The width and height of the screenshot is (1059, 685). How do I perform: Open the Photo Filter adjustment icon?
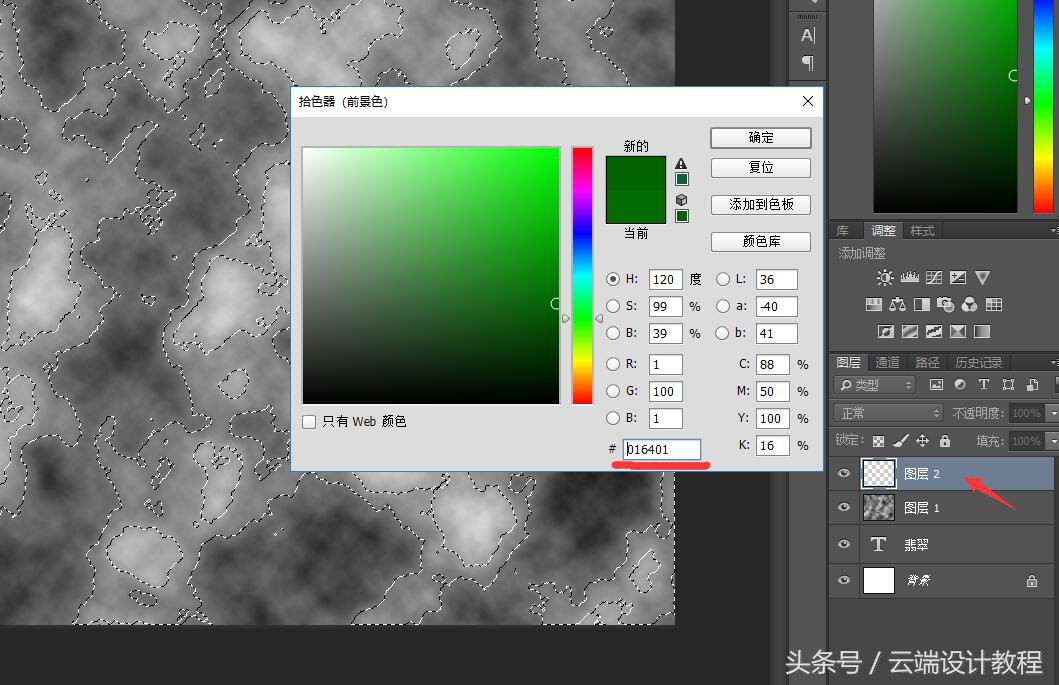(x=945, y=304)
